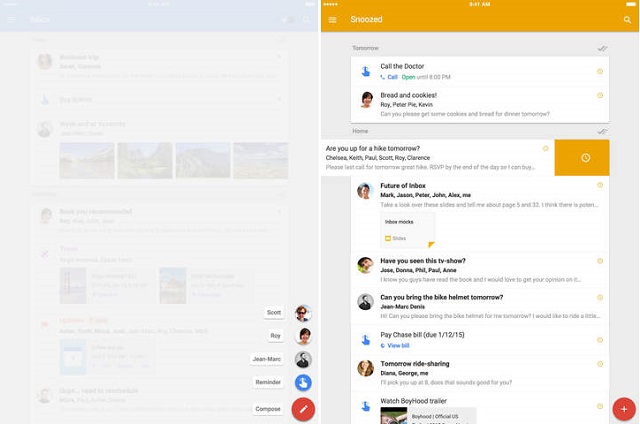
Task: Click the snooze indicator on hike tomorrow email
Action: point(545,149)
